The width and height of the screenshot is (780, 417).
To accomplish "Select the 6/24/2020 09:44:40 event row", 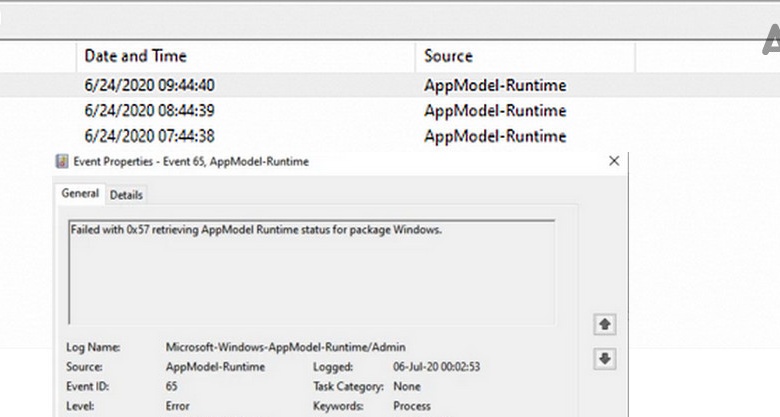I will (x=149, y=85).
